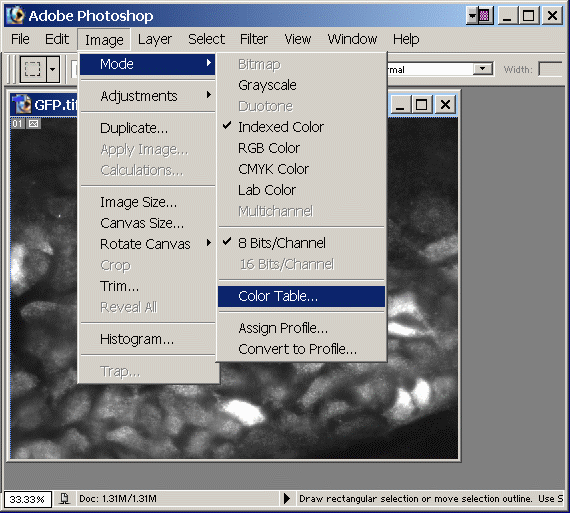Toggle the checked Indexed Color mode
This screenshot has height=513, width=570.
[301, 127]
